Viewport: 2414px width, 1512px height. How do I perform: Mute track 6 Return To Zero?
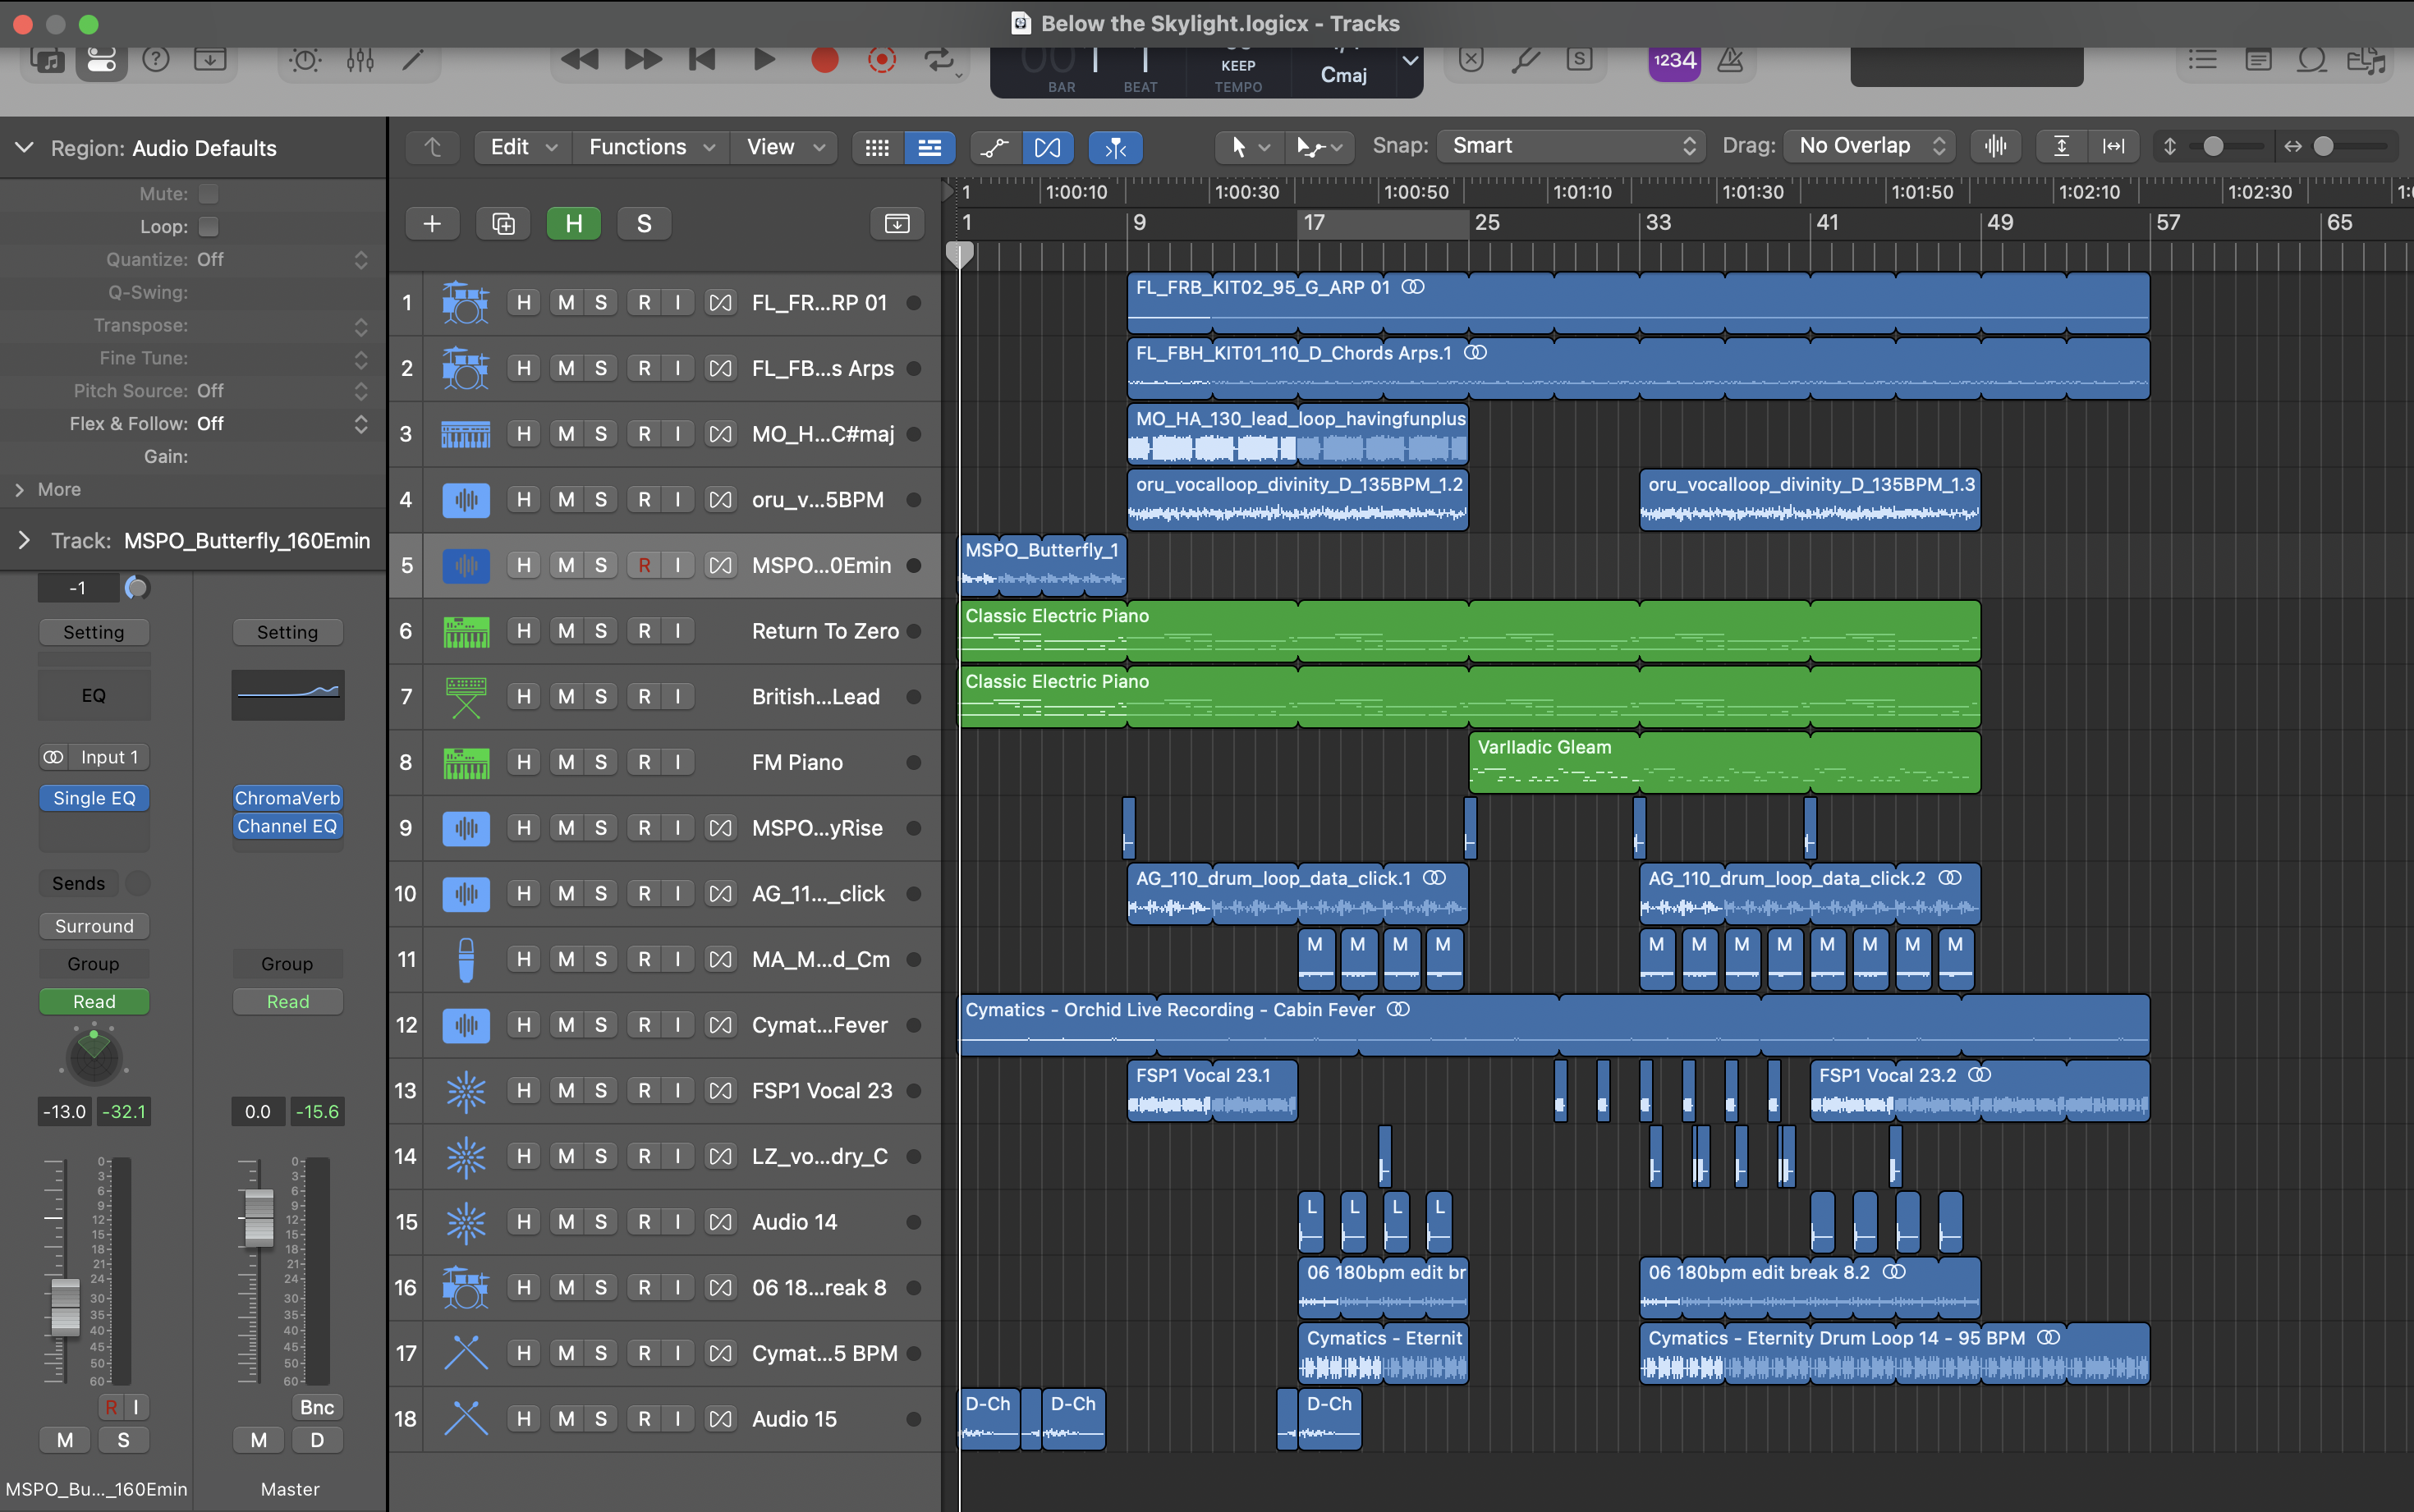pyautogui.click(x=566, y=631)
